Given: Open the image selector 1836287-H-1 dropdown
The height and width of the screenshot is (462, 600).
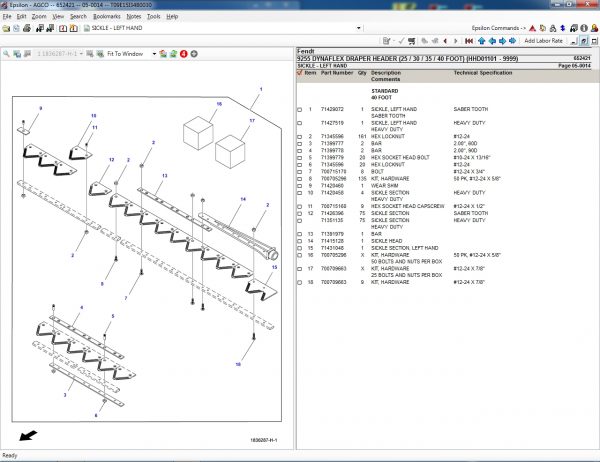Looking at the screenshot, I should [81, 54].
